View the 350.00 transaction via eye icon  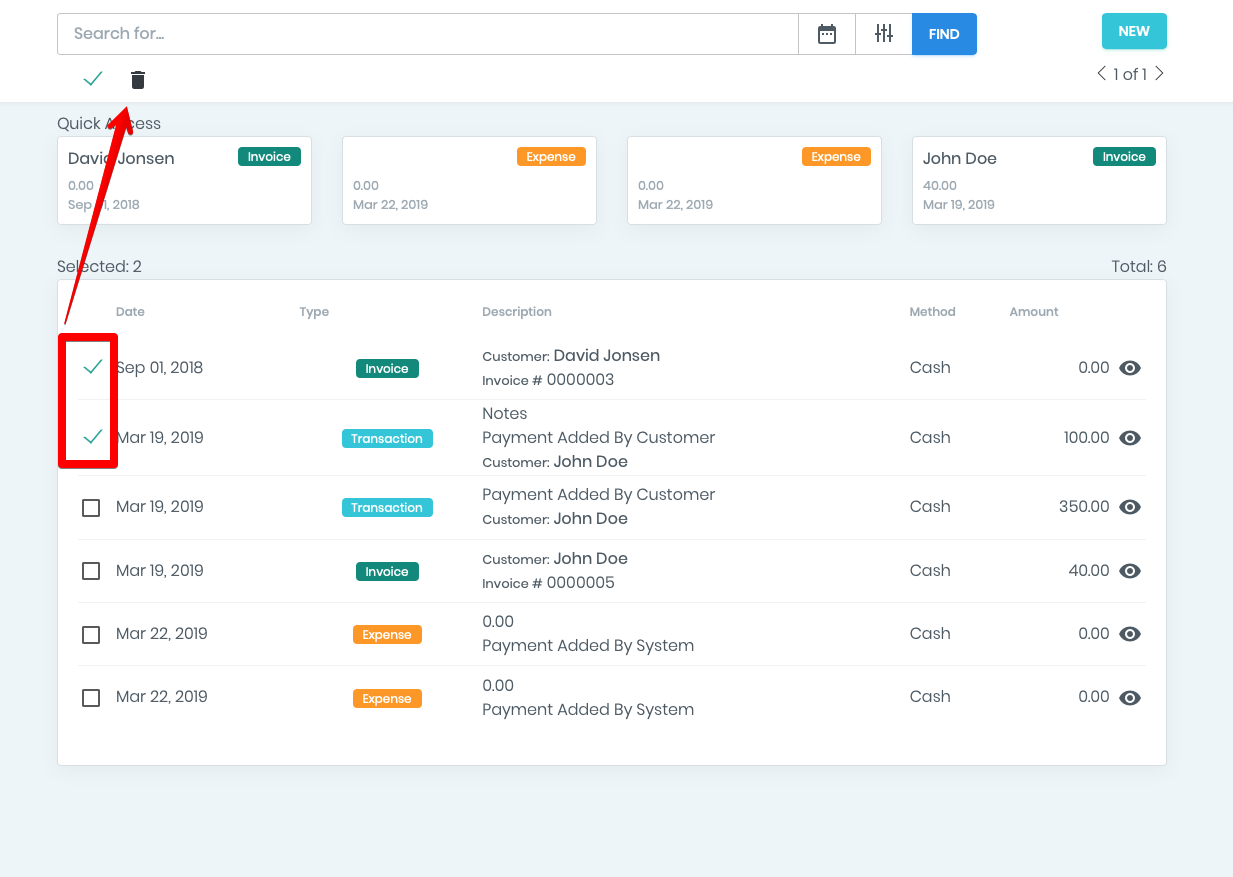point(1130,507)
